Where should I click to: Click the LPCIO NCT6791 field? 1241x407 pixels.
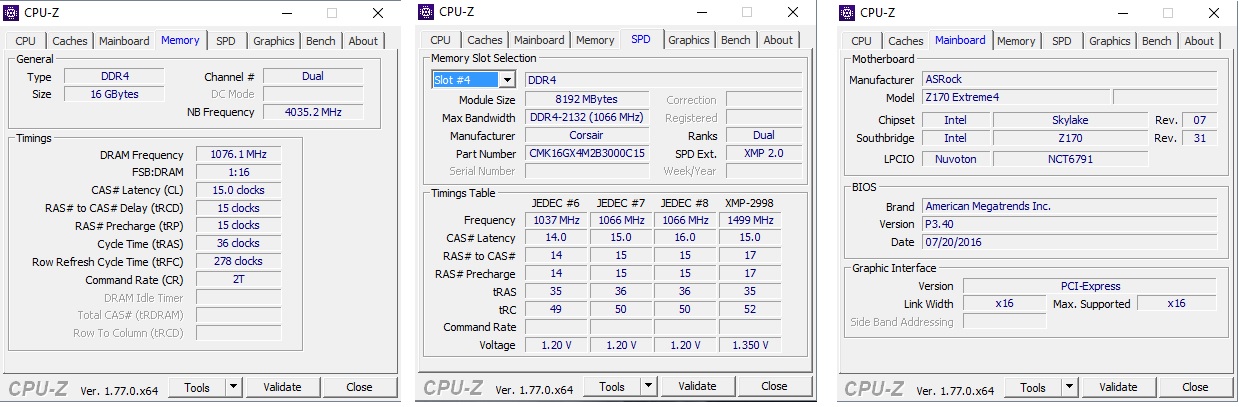[1070, 159]
